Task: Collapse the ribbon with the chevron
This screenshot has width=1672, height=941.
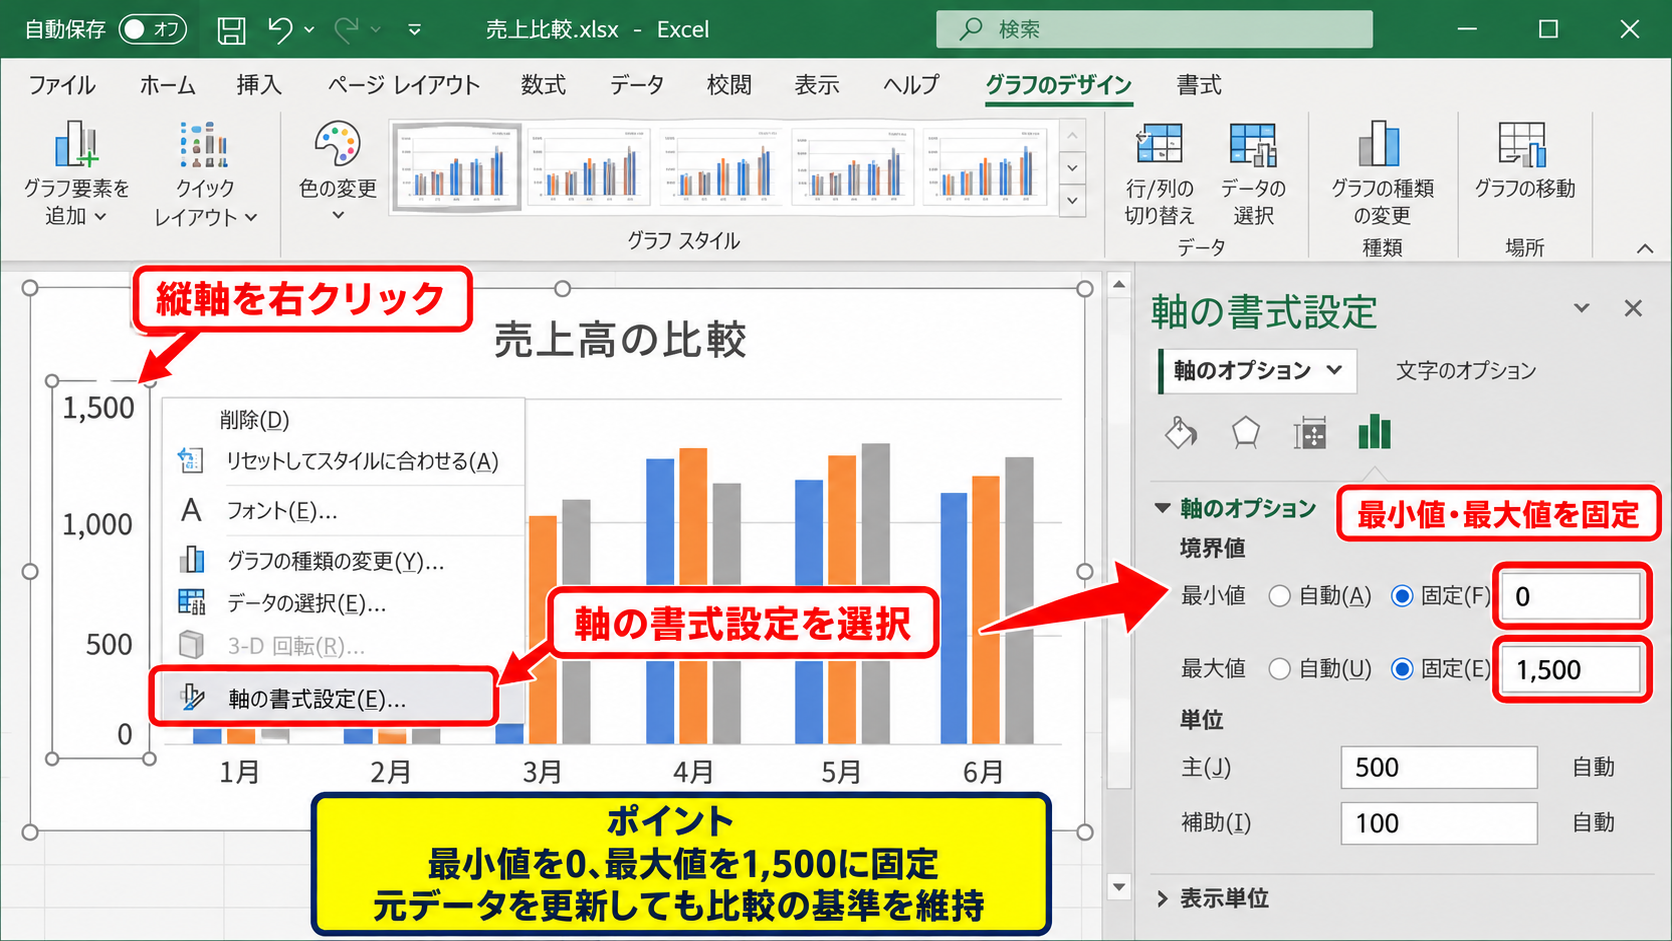Action: 1645,248
